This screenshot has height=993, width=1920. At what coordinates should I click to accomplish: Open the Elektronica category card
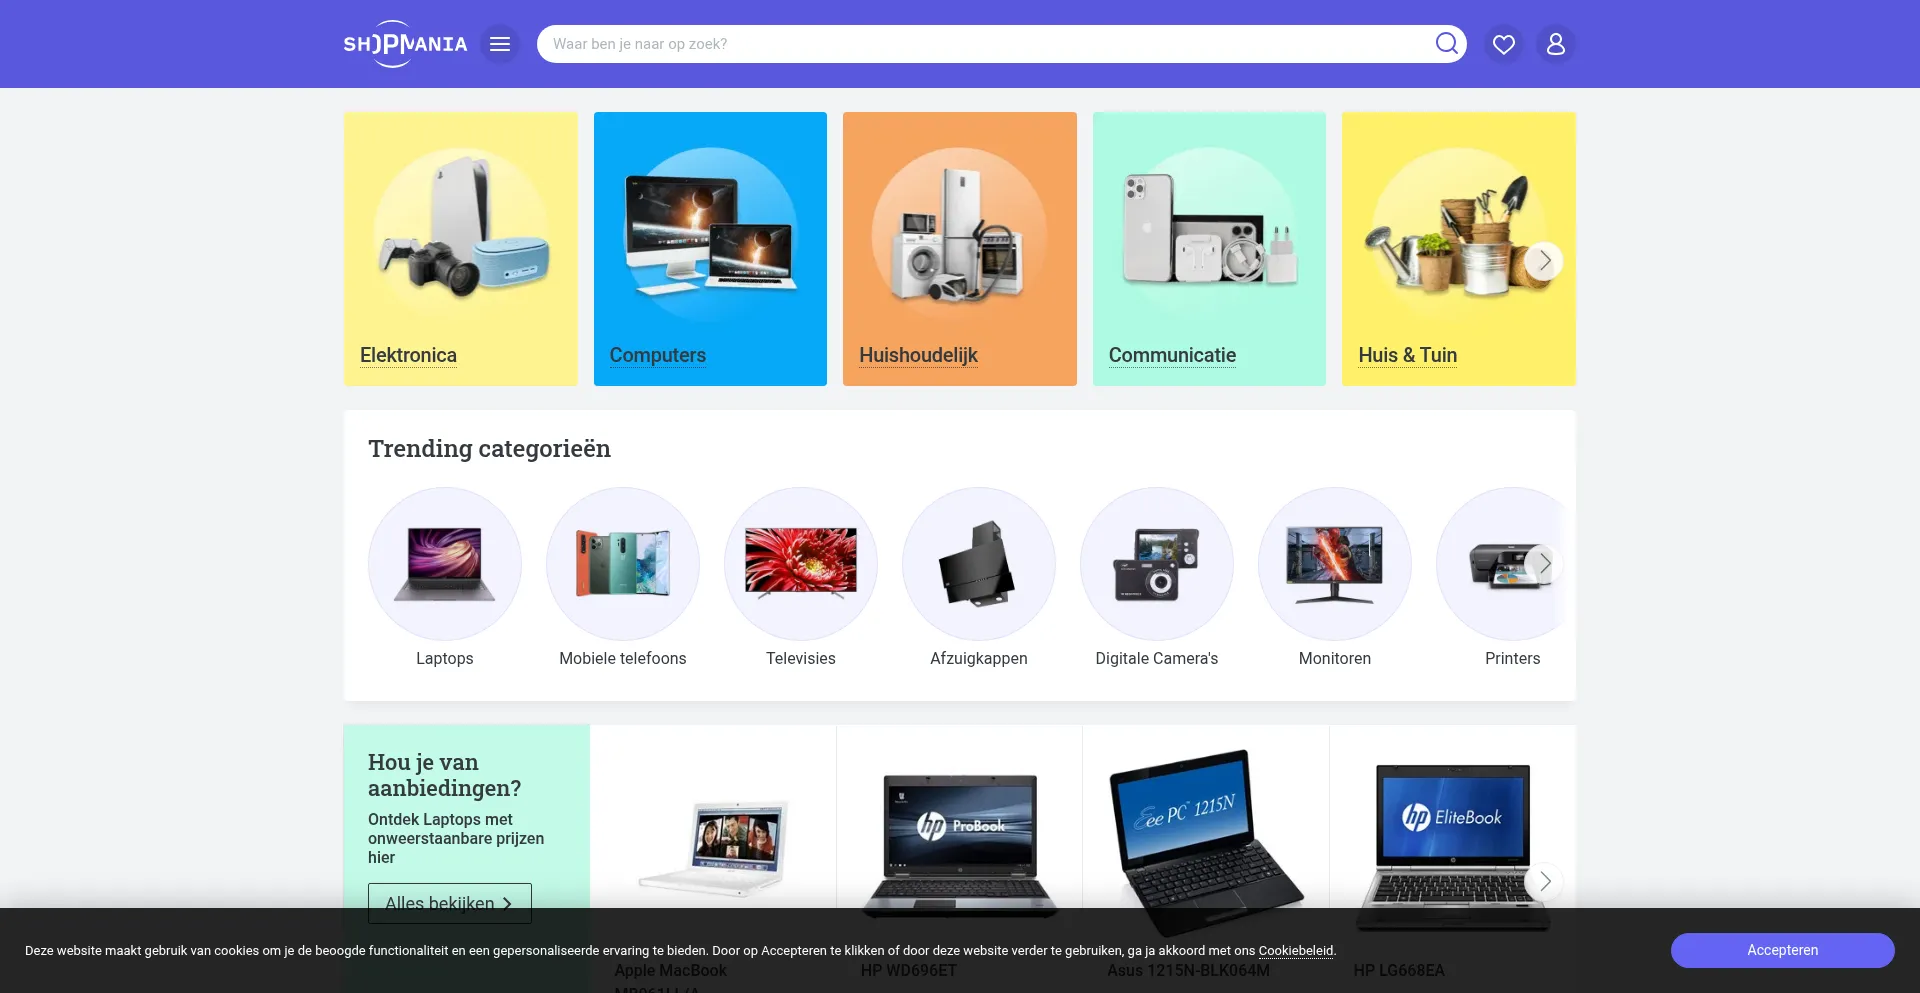click(x=461, y=249)
